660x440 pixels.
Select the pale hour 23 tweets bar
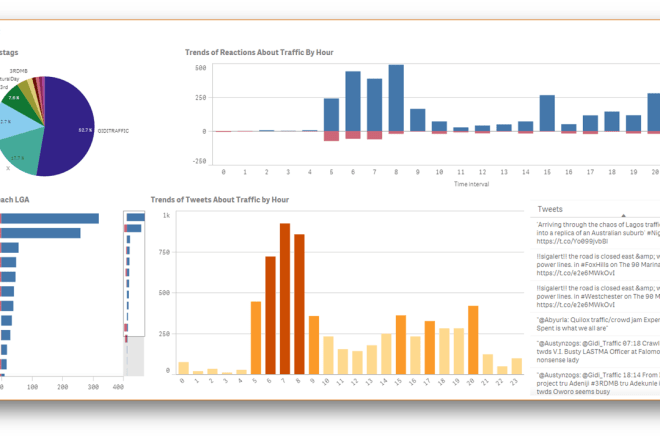coord(516,366)
